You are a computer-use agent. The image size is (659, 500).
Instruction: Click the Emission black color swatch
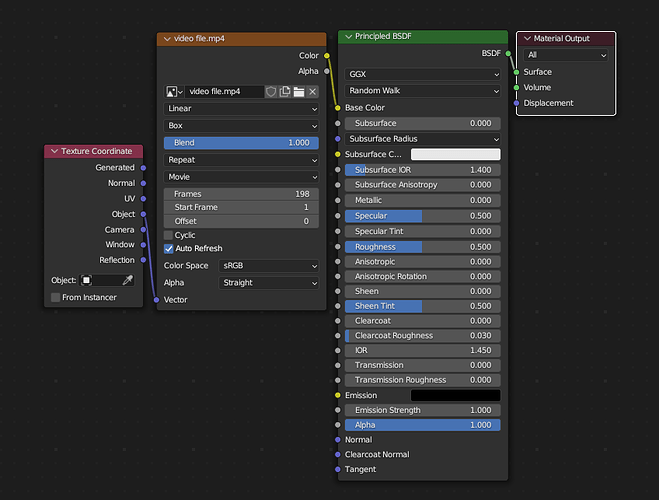coord(456,395)
